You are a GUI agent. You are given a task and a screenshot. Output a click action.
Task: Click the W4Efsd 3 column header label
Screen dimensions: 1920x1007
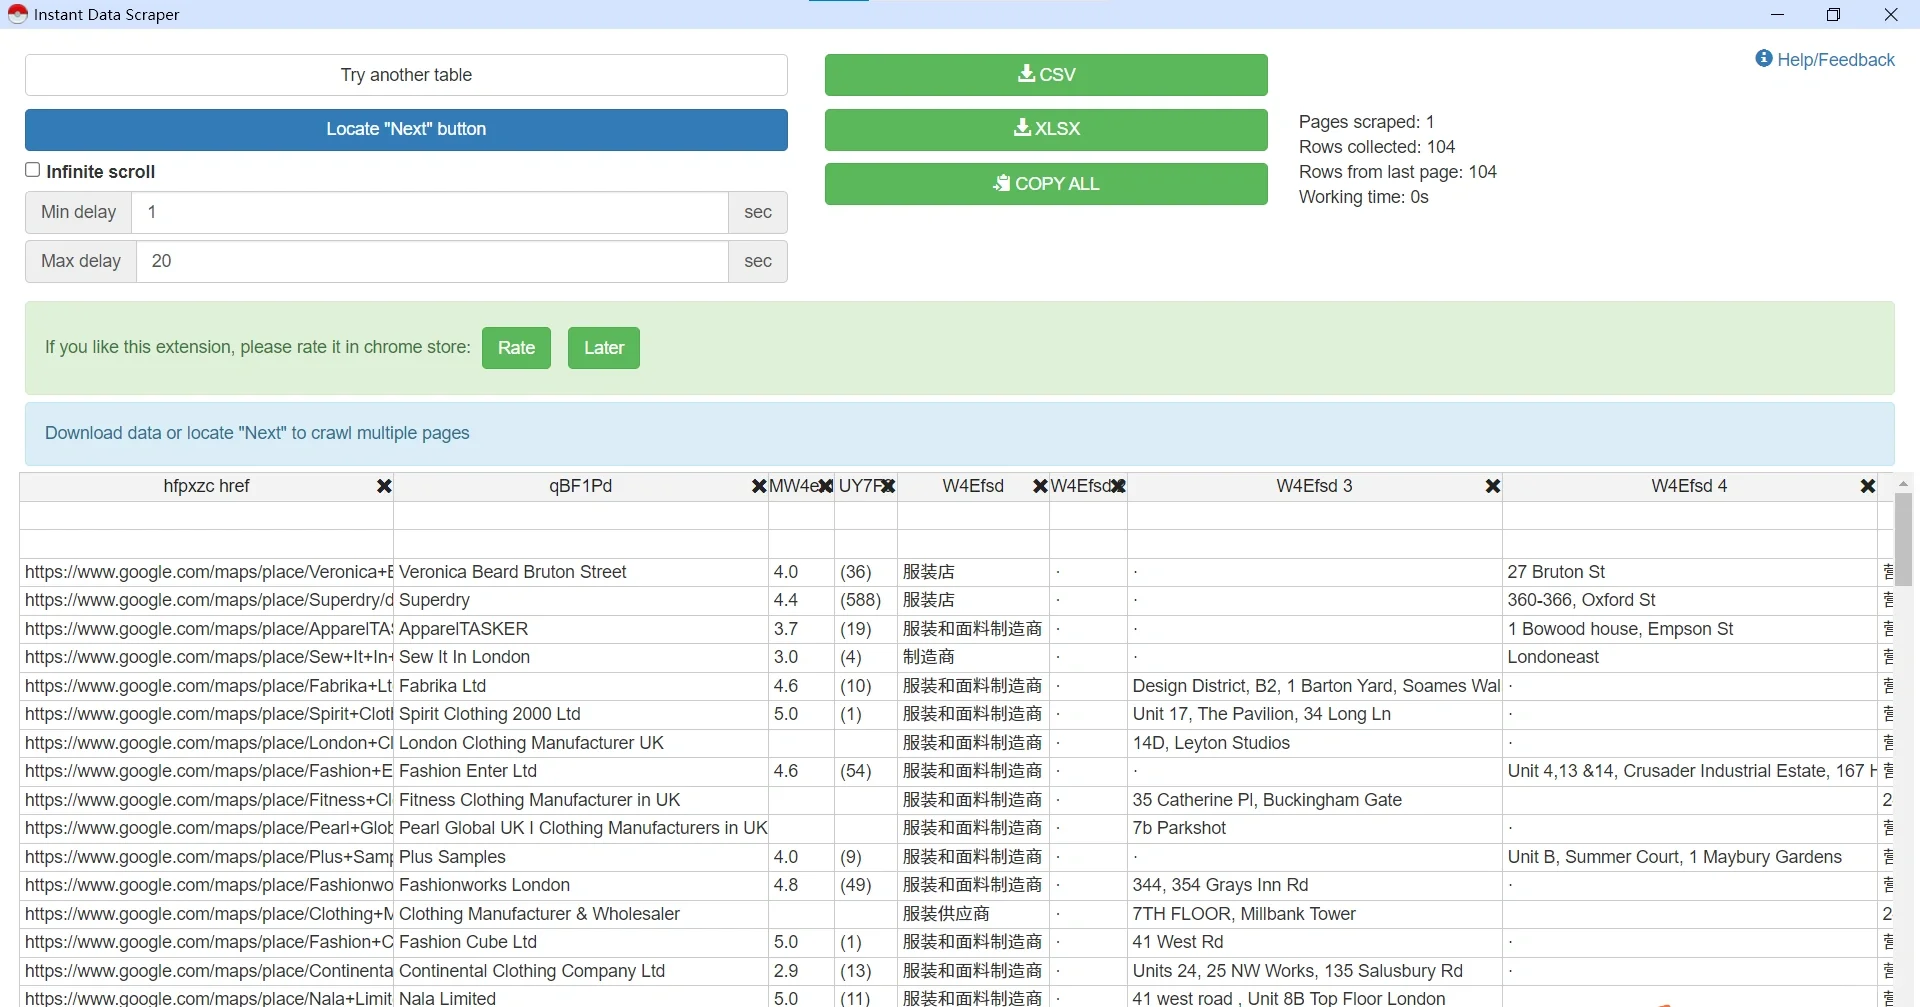pyautogui.click(x=1314, y=486)
